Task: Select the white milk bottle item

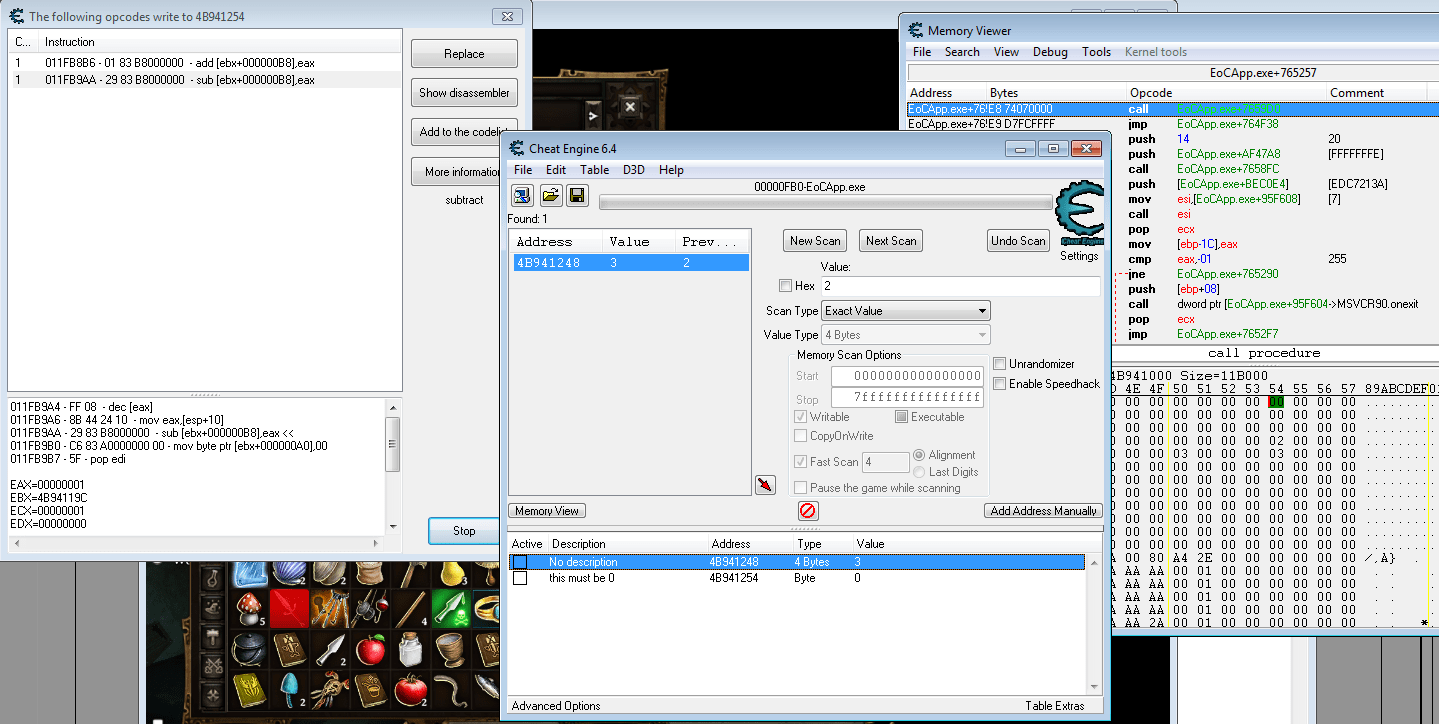Action: (411, 650)
